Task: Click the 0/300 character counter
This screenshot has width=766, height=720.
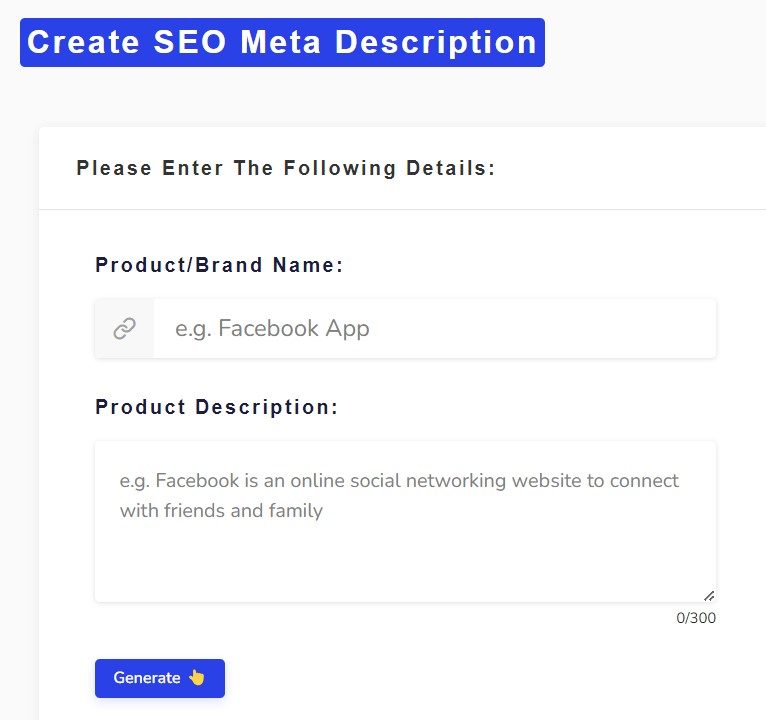Action: [696, 618]
